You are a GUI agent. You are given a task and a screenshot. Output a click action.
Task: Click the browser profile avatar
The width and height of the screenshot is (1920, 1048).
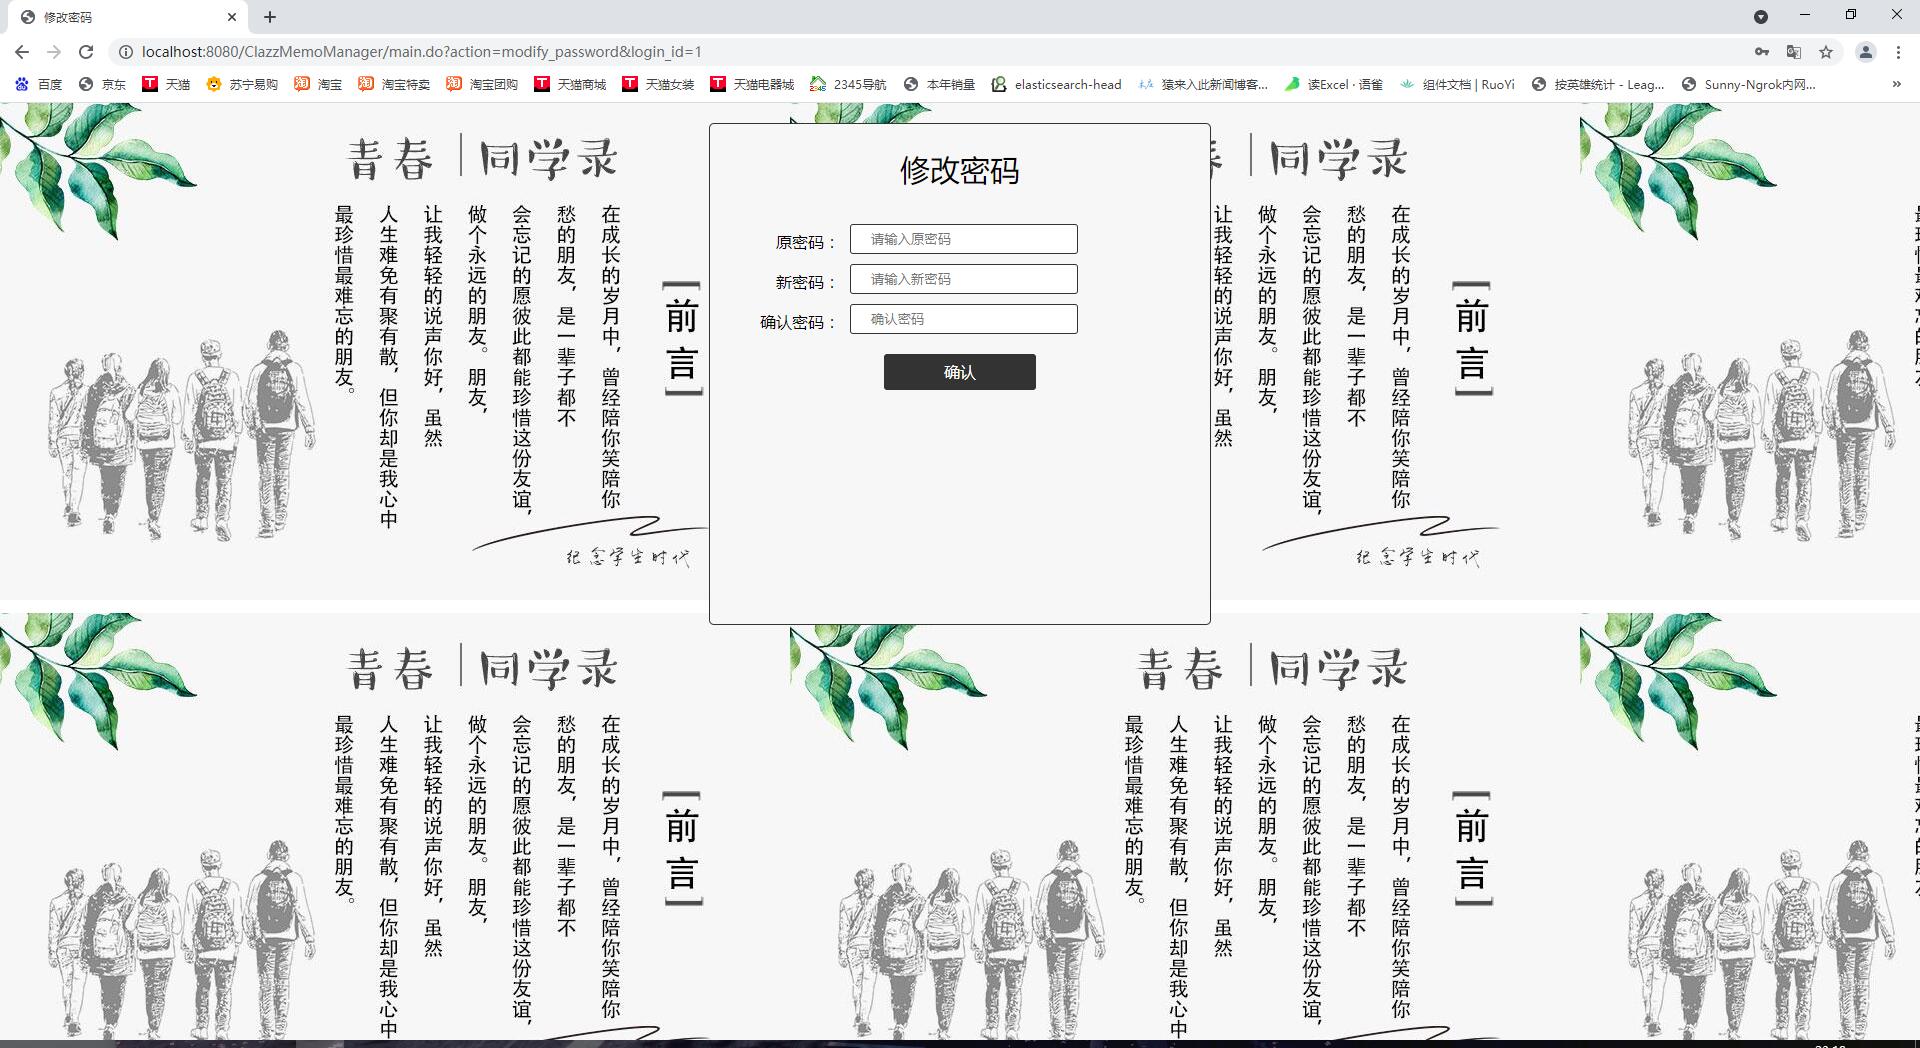1866,51
